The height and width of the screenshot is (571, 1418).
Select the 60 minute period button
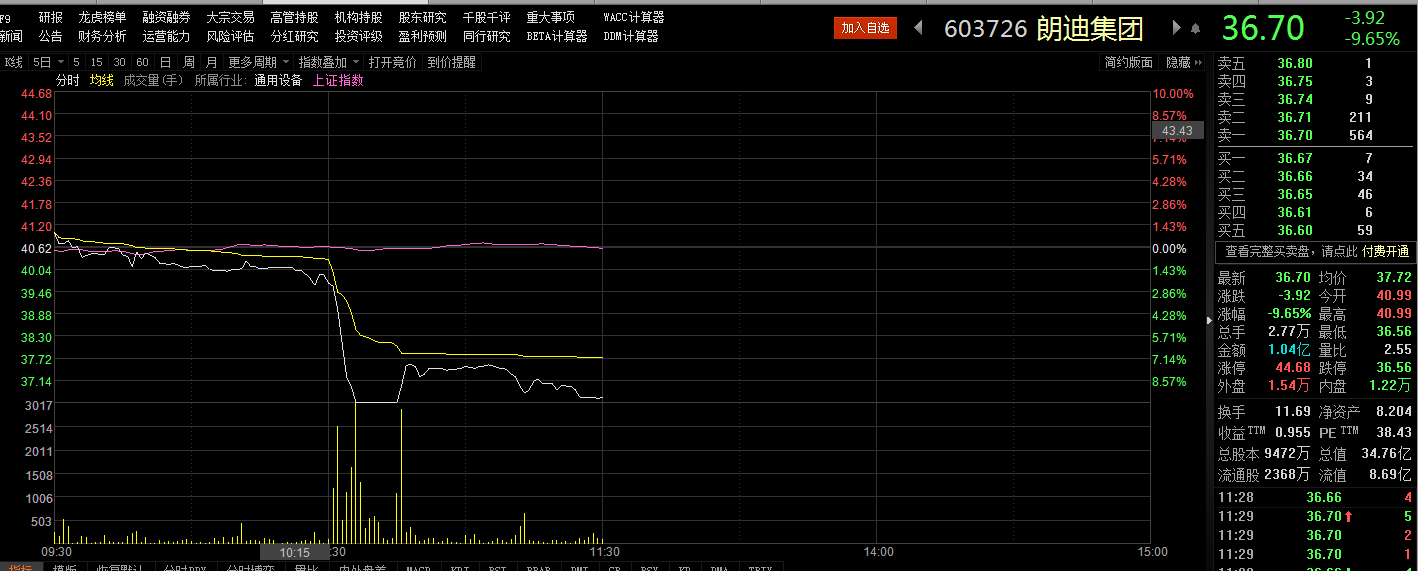pyautogui.click(x=141, y=62)
